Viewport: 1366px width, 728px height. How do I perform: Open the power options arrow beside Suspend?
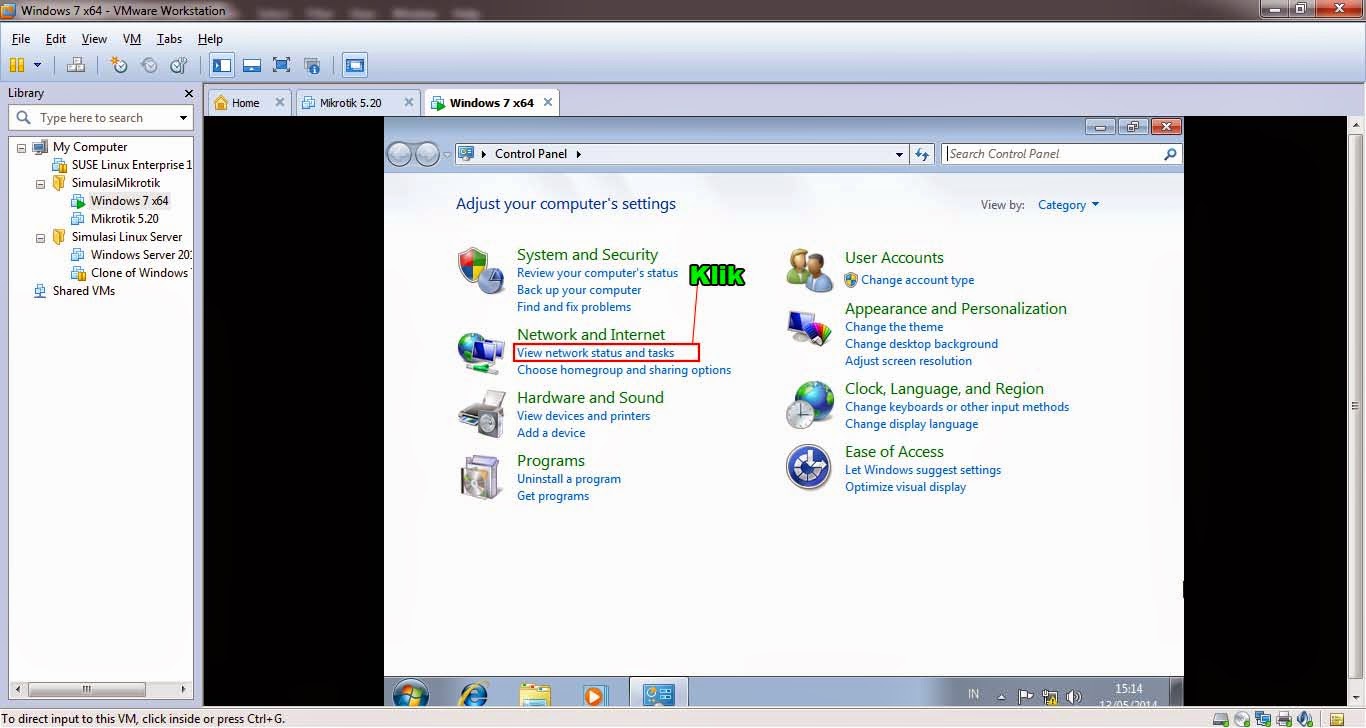[38, 65]
